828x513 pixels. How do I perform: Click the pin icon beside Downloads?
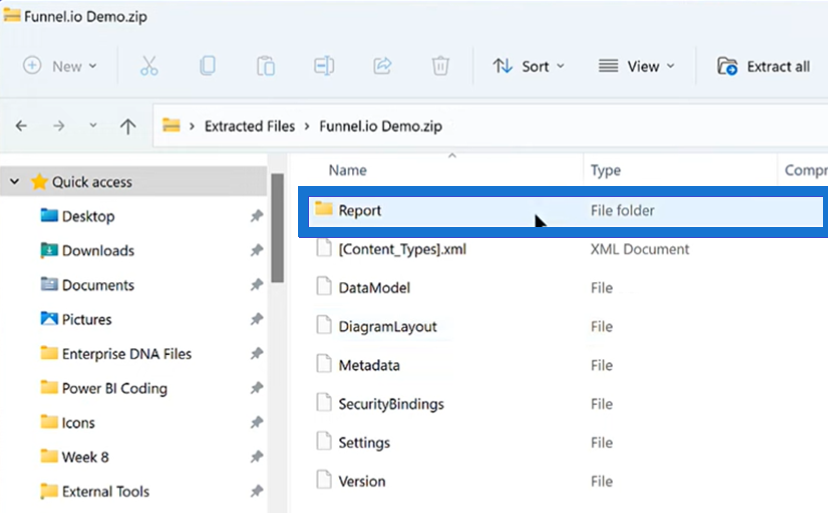[x=257, y=250]
